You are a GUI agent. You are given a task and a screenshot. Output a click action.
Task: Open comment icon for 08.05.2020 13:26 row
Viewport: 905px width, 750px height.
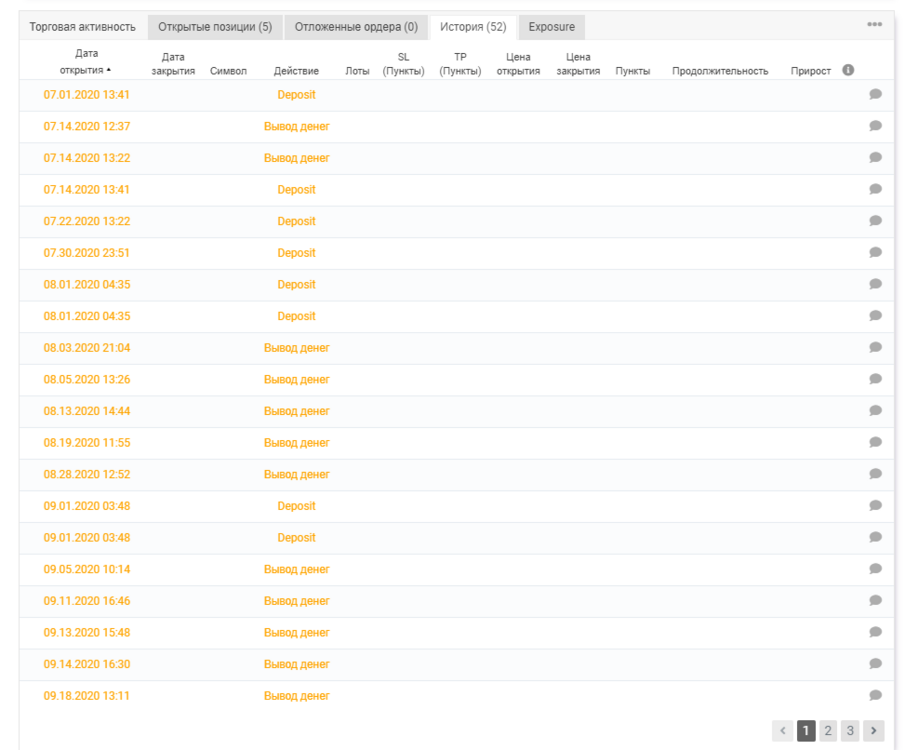click(x=875, y=379)
